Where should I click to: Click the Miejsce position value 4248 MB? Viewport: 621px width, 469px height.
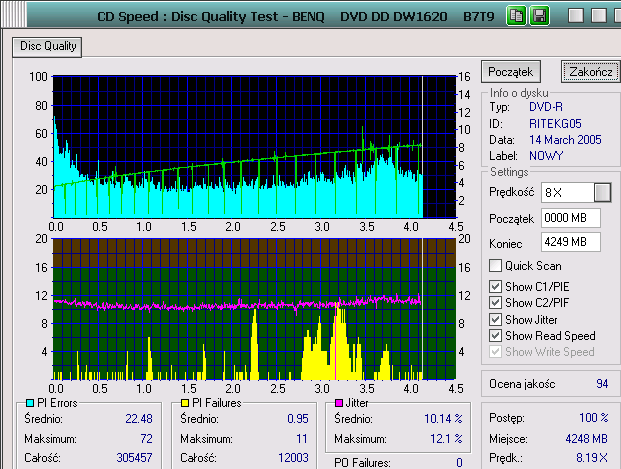(586, 439)
